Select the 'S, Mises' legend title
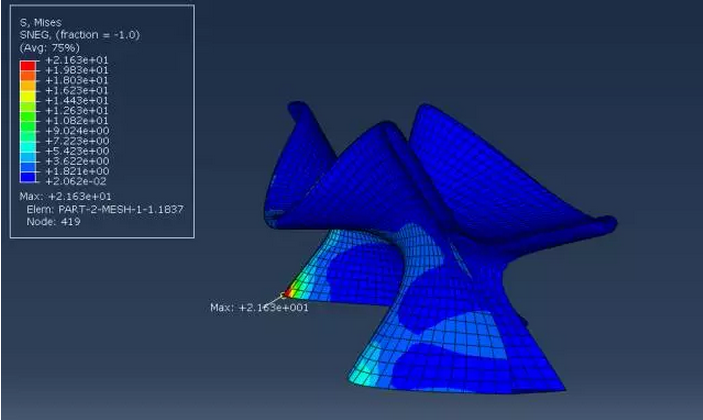 click(x=40, y=22)
